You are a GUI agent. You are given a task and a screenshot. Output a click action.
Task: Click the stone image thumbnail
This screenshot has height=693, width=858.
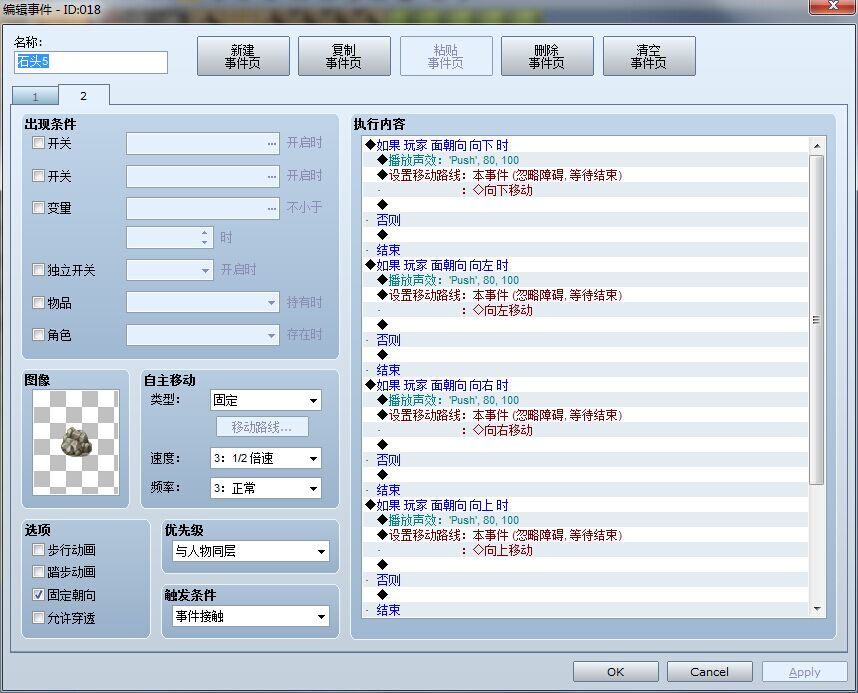(76, 442)
